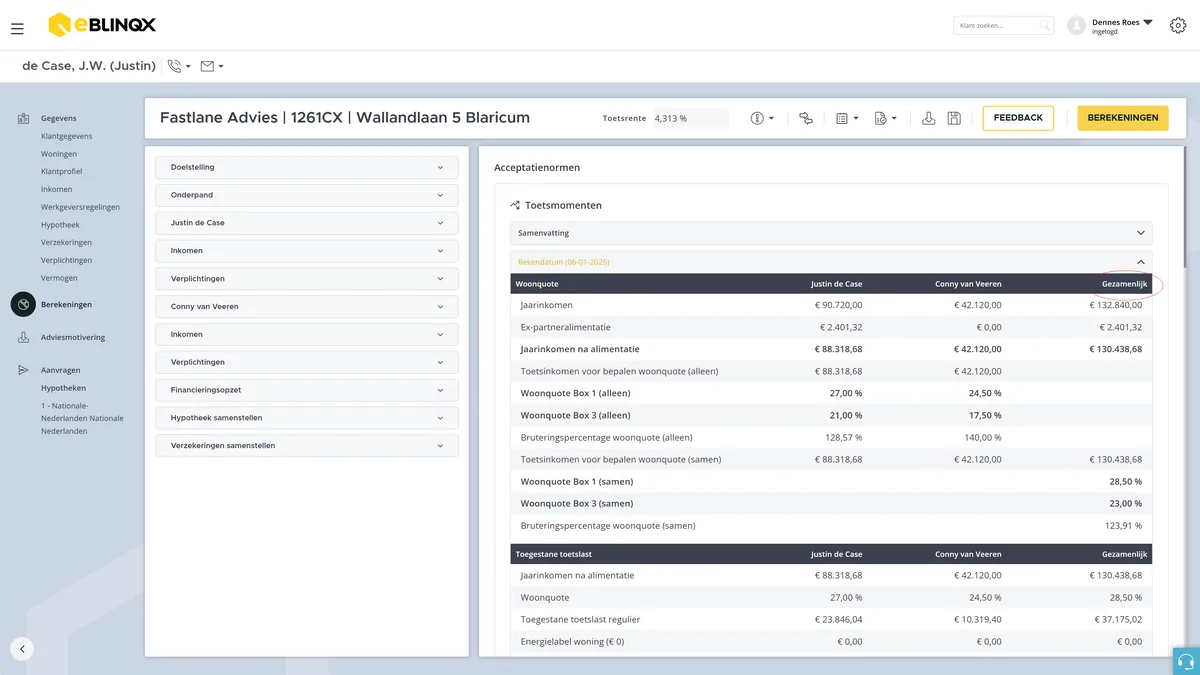Open the hamburger menu in the header
The width and height of the screenshot is (1200, 675).
(x=17, y=29)
